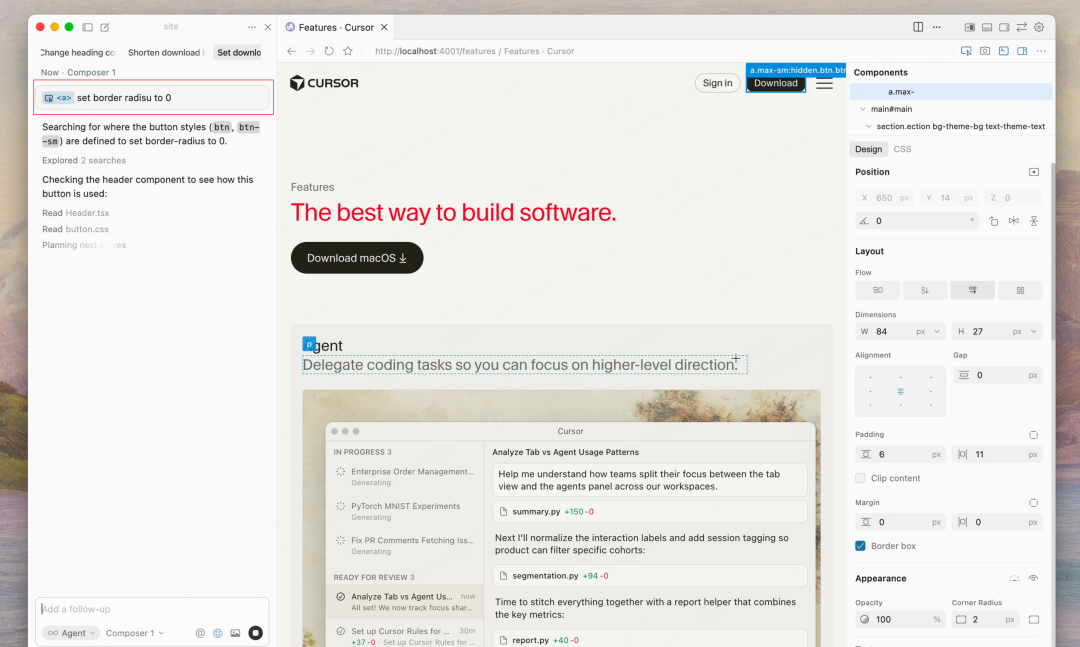
Task: Toggle primary side bar layout icon
Action: pyautogui.click(x=970, y=28)
